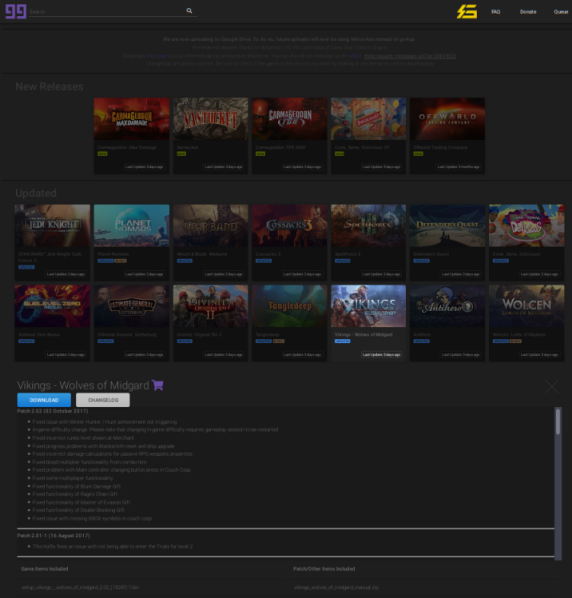Close the Vikings details panel
The image size is (572, 598).
click(552, 386)
